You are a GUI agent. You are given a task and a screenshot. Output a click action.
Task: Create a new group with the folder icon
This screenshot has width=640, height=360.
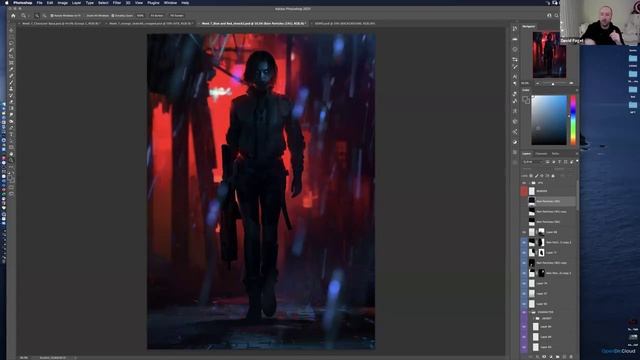click(558, 357)
